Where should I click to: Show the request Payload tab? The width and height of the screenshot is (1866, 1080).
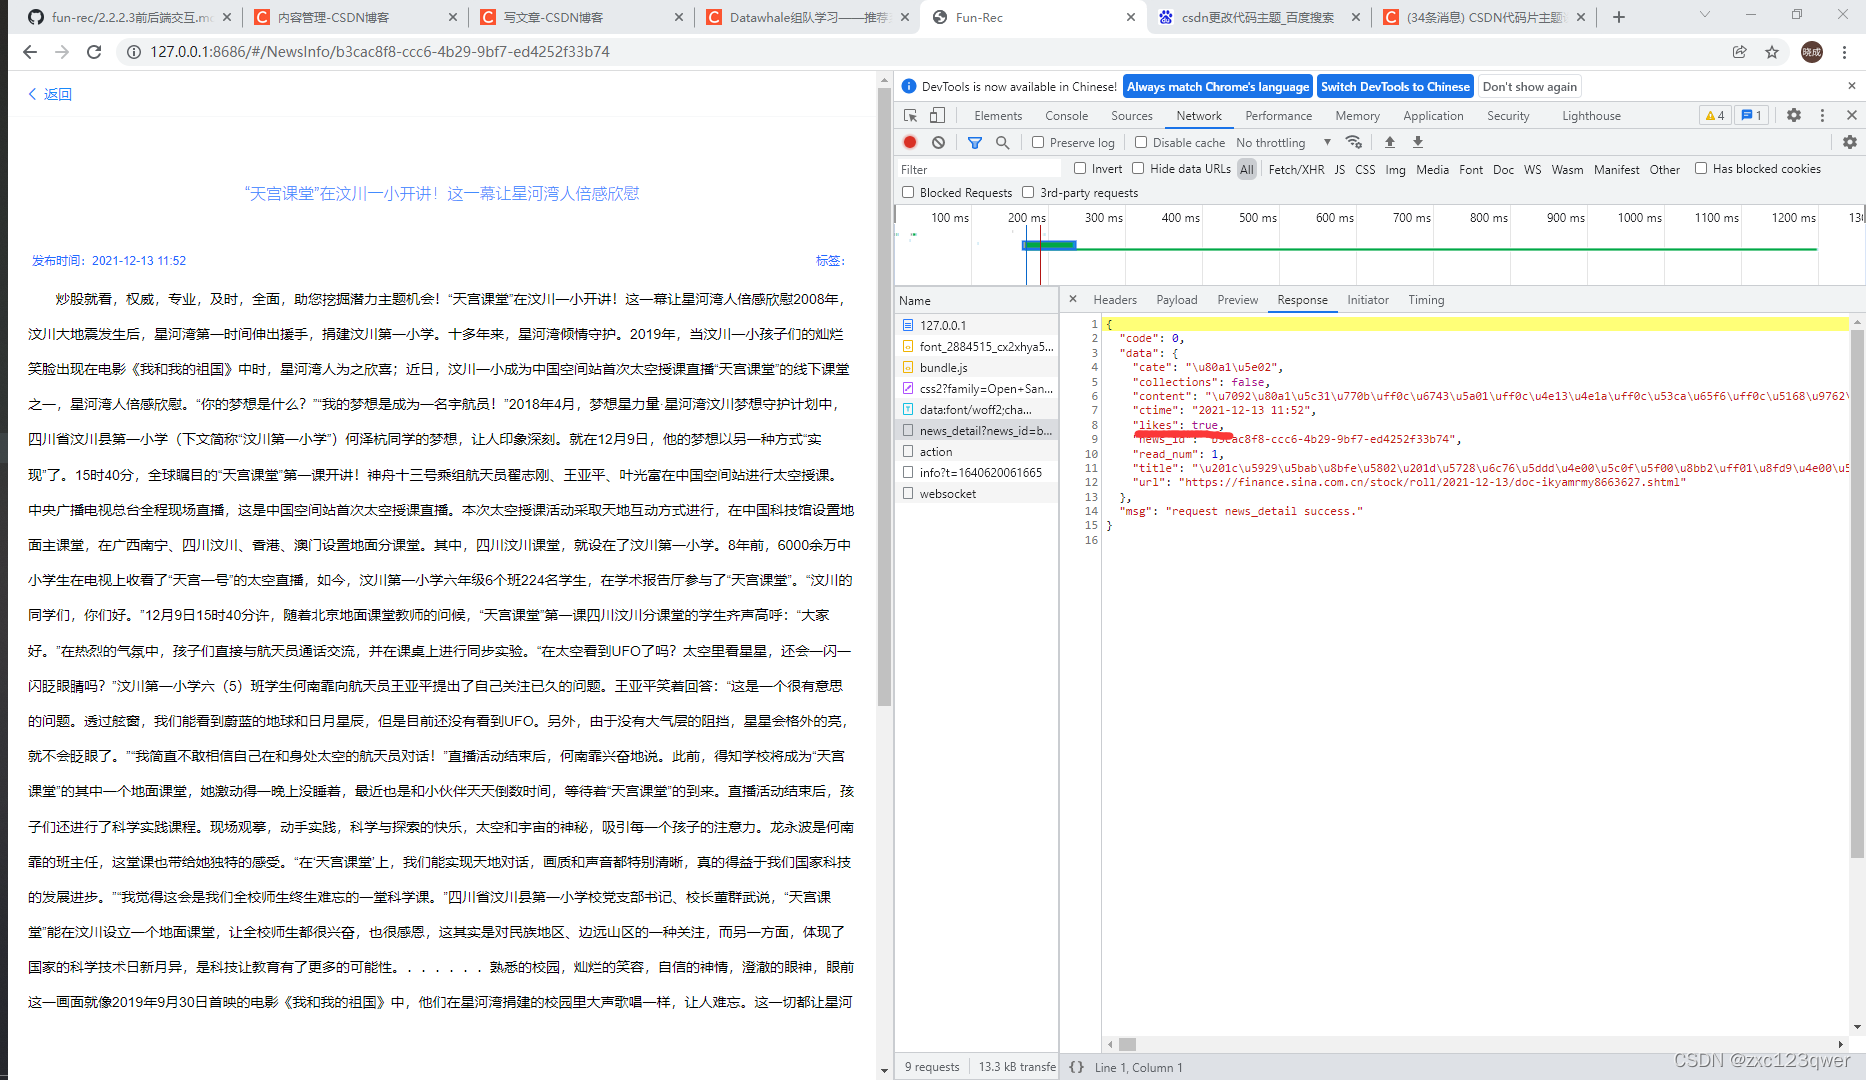coord(1177,300)
